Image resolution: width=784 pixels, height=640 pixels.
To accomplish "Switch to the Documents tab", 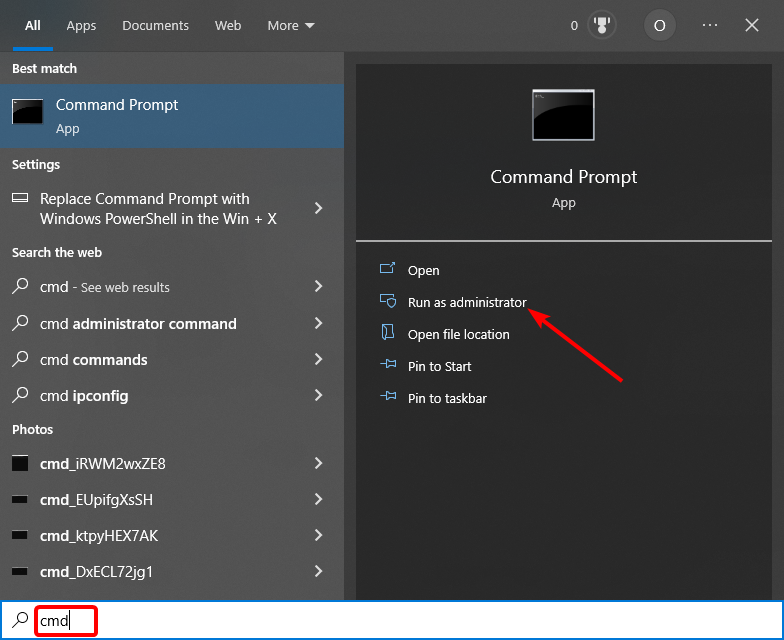I will [155, 26].
